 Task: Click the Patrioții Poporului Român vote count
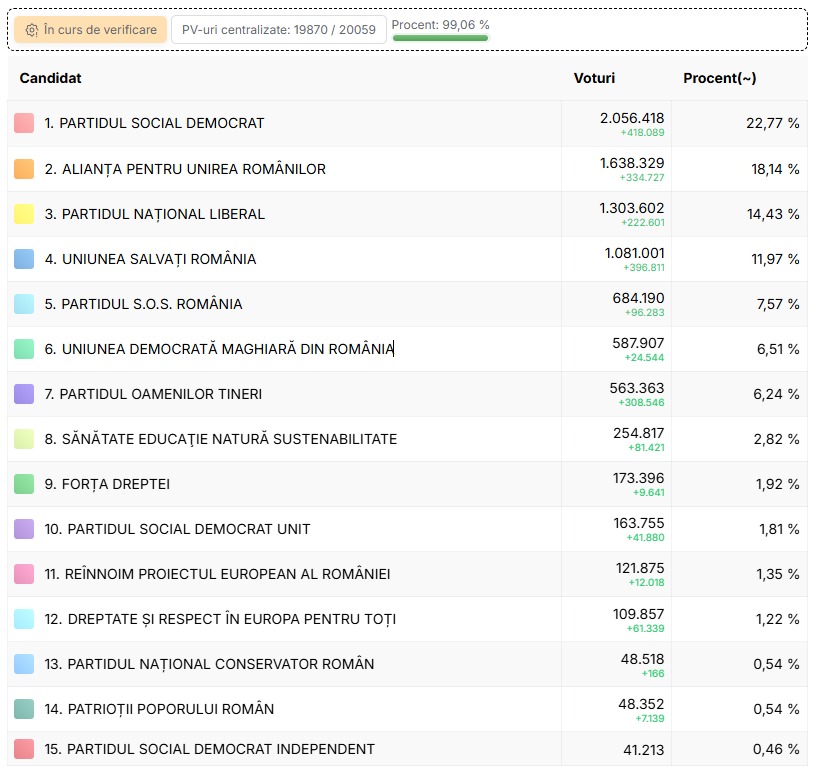(x=640, y=704)
